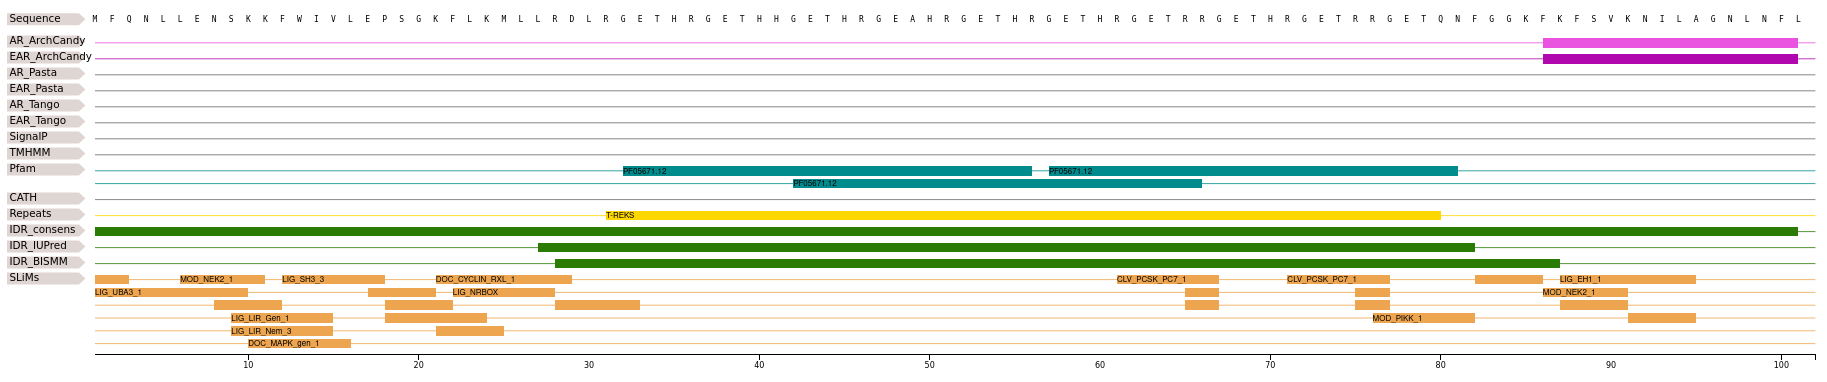This screenshot has height=382, width=1827.
Task: Click the LIG_UBA3_1 motif bar
Action: click(171, 293)
